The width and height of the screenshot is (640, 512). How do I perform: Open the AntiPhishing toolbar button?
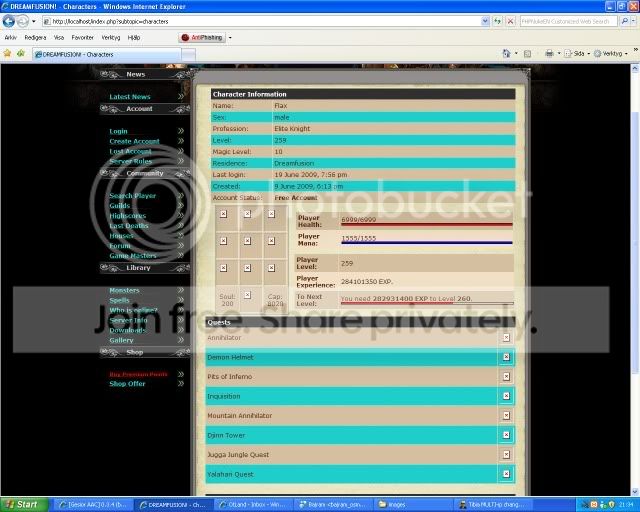click(x=202, y=38)
